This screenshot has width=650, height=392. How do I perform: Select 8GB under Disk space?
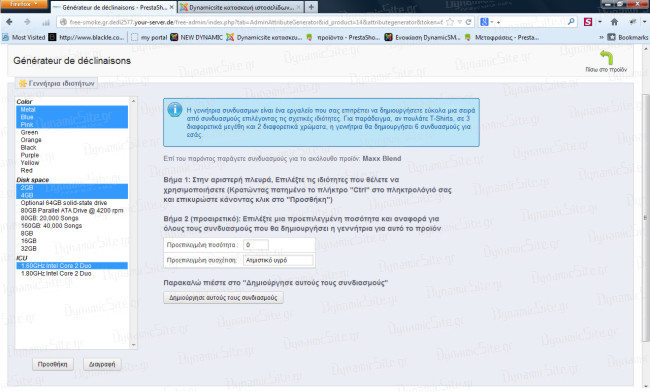pos(72,233)
